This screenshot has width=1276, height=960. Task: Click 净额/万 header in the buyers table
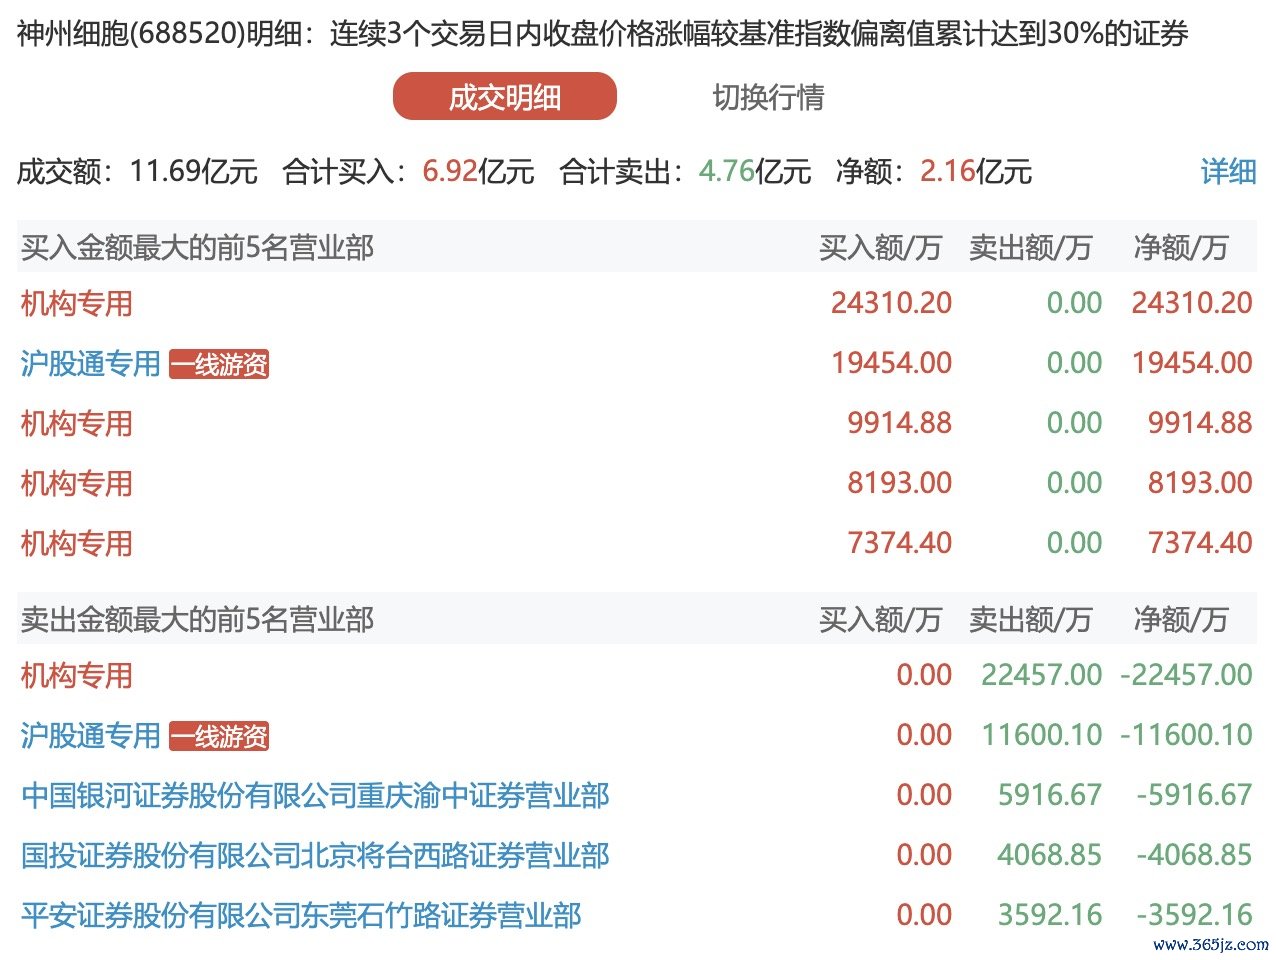[1180, 247]
